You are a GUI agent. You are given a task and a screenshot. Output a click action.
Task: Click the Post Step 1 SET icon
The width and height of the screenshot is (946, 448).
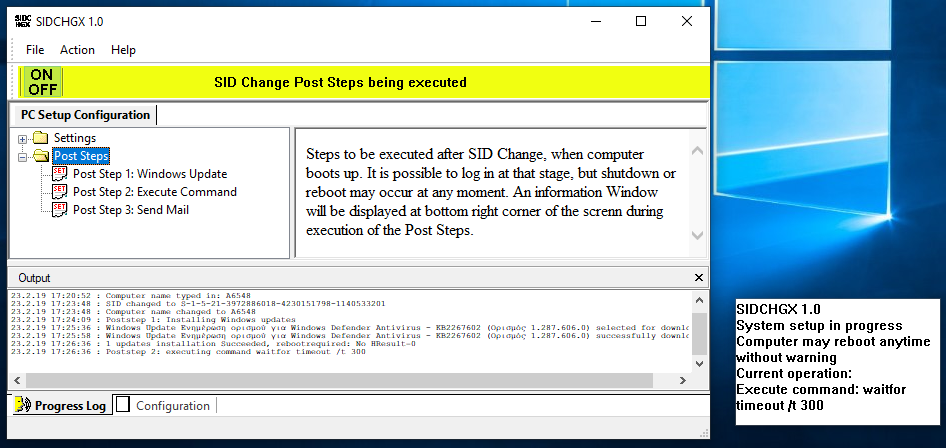click(x=60, y=174)
